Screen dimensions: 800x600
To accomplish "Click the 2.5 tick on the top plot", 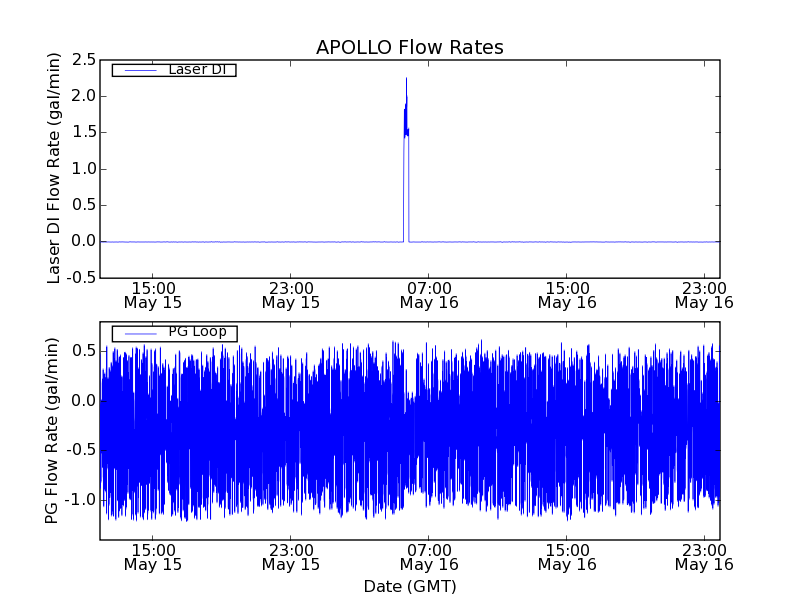I will (84, 59).
